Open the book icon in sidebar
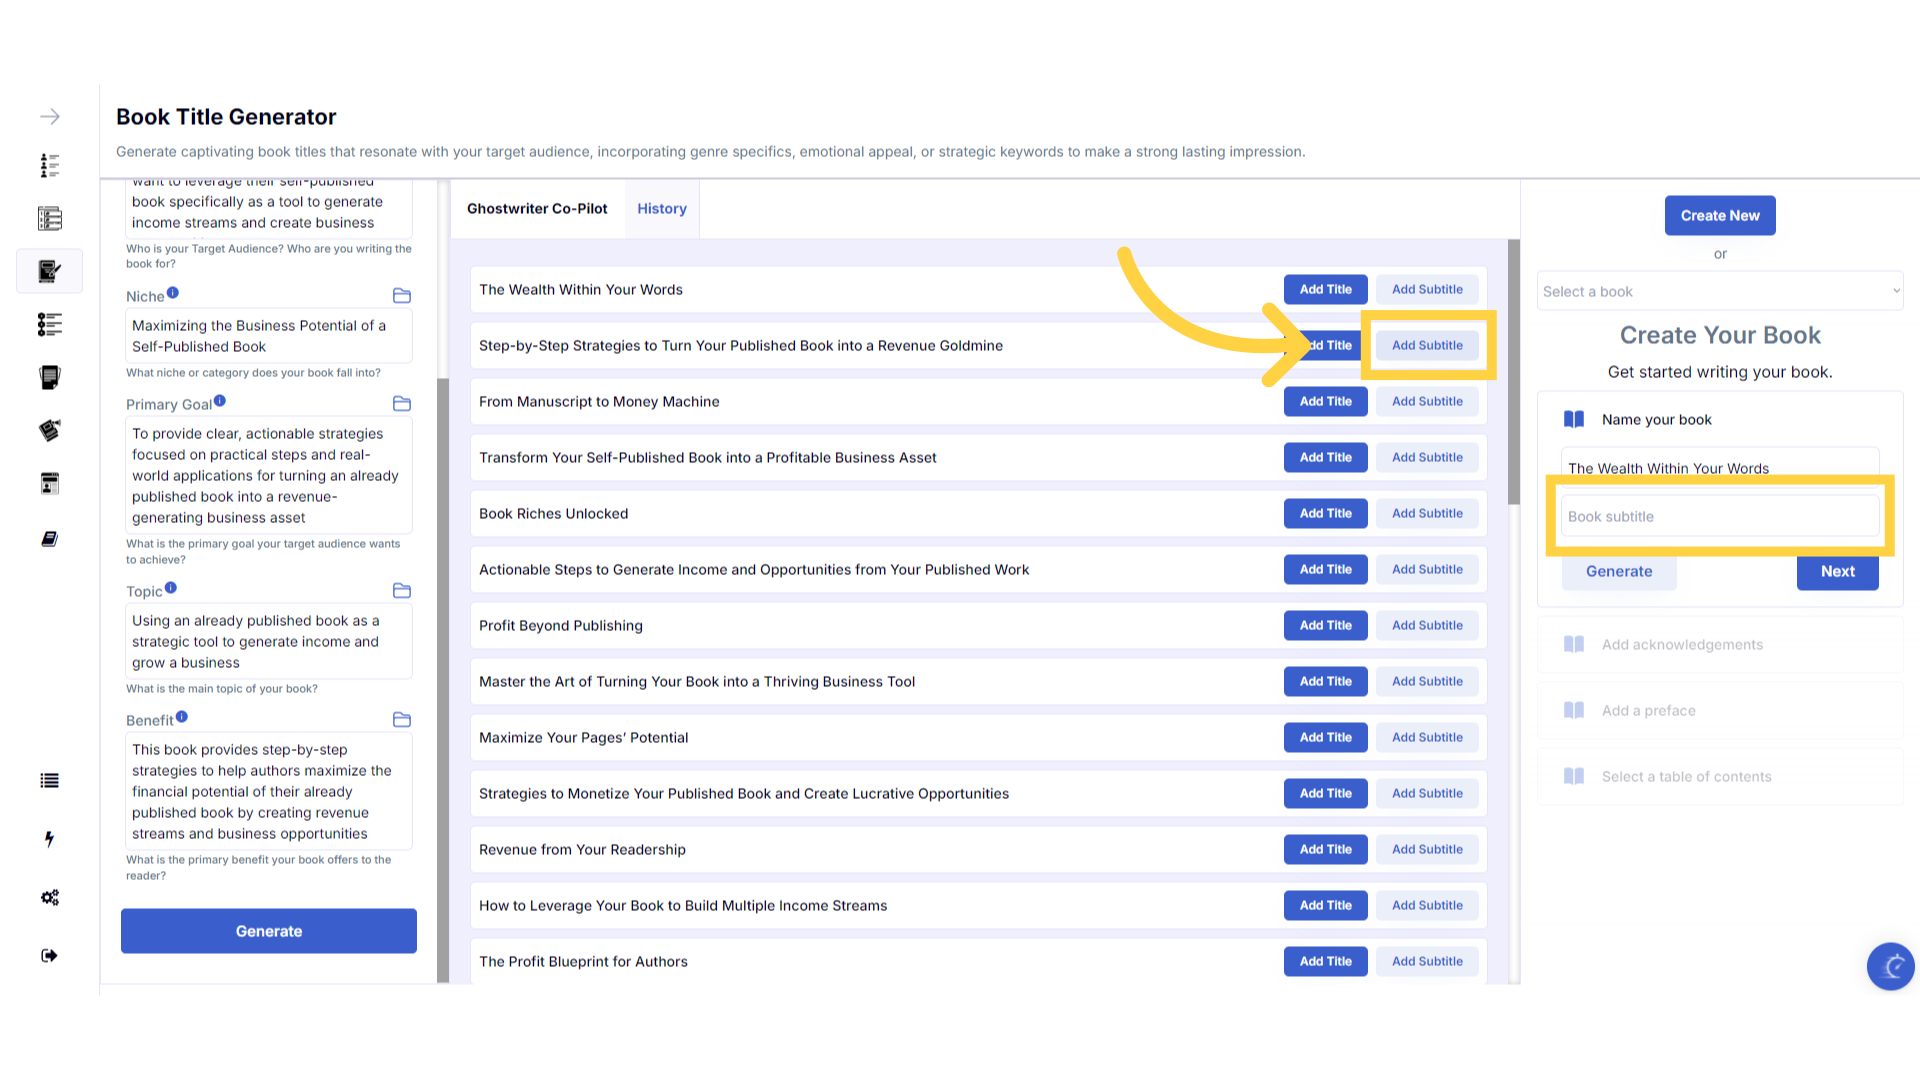The width and height of the screenshot is (1920, 1080). coord(49,539)
